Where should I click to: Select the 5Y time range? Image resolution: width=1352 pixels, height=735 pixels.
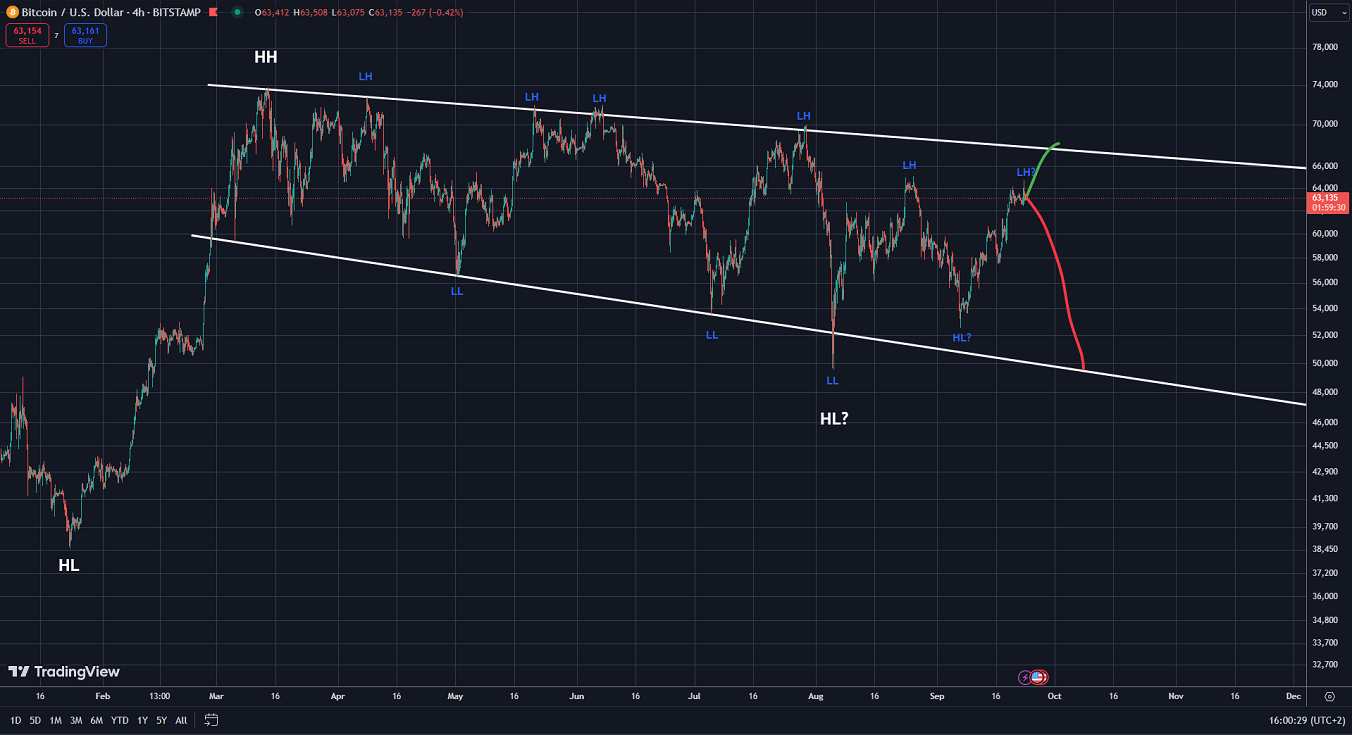coord(162,720)
